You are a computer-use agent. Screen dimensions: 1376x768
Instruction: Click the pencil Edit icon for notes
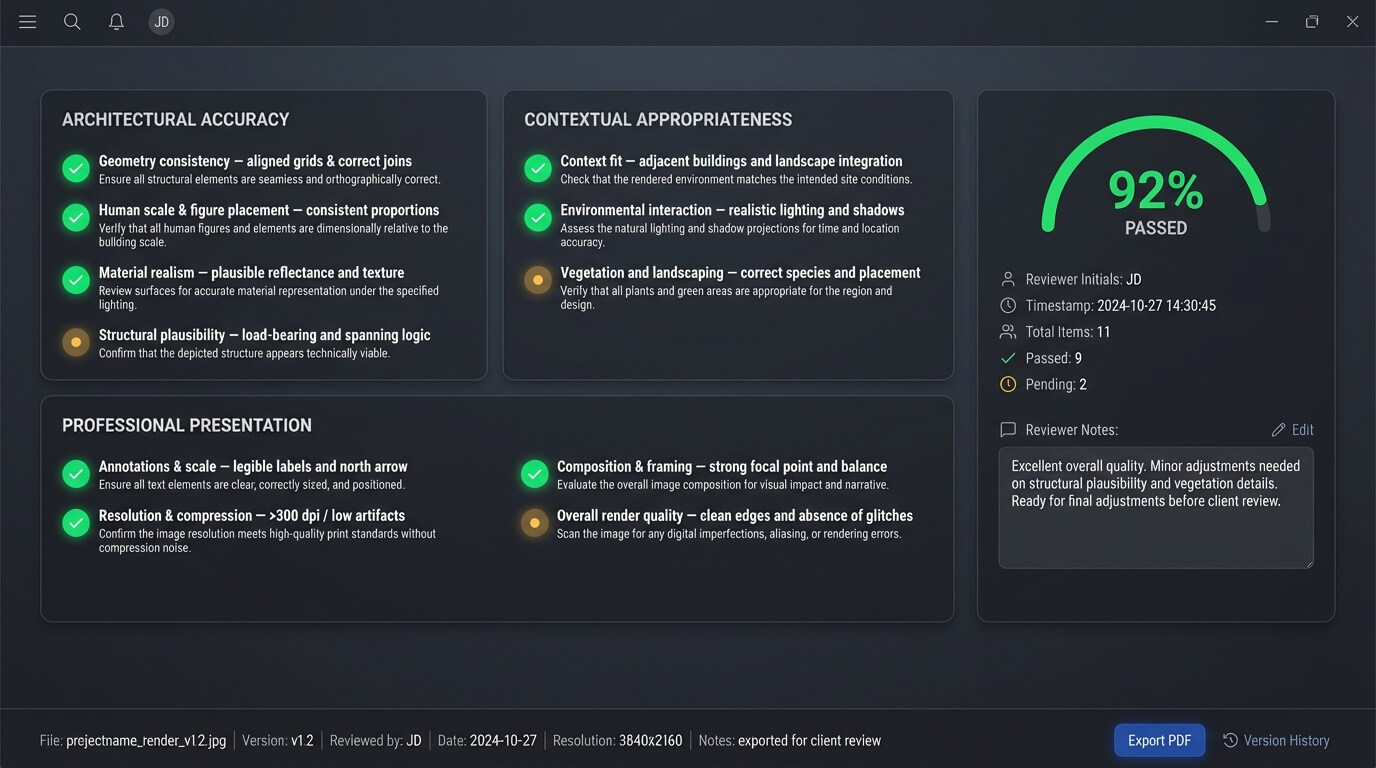pos(1278,430)
